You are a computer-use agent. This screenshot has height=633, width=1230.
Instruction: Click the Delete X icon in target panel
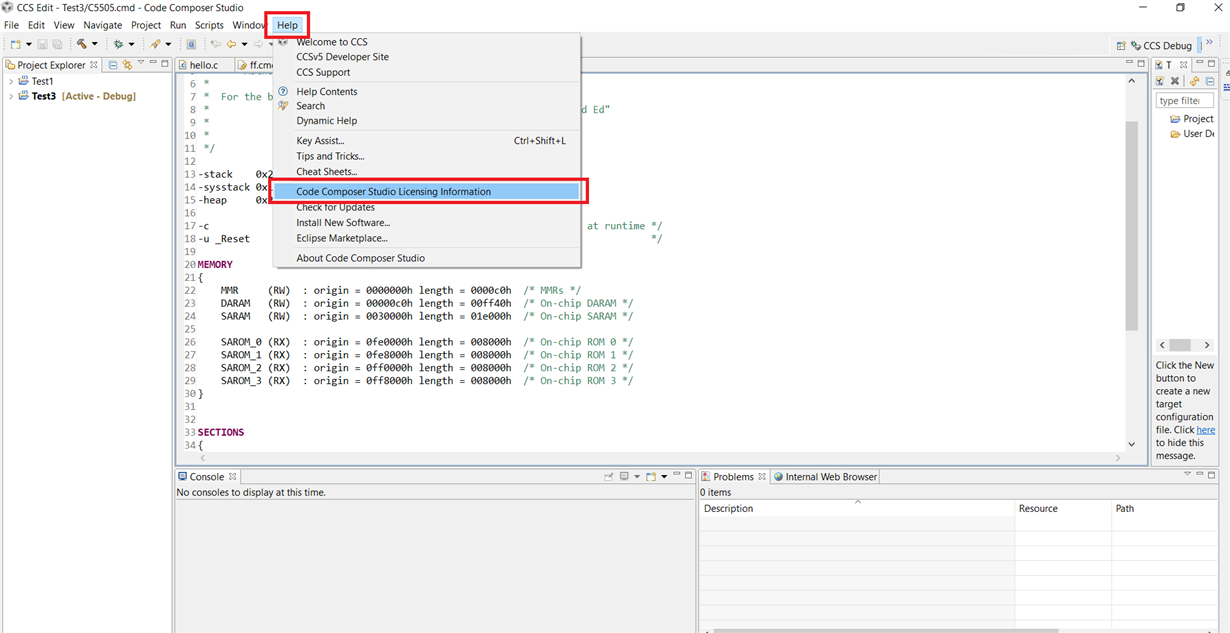point(1175,81)
